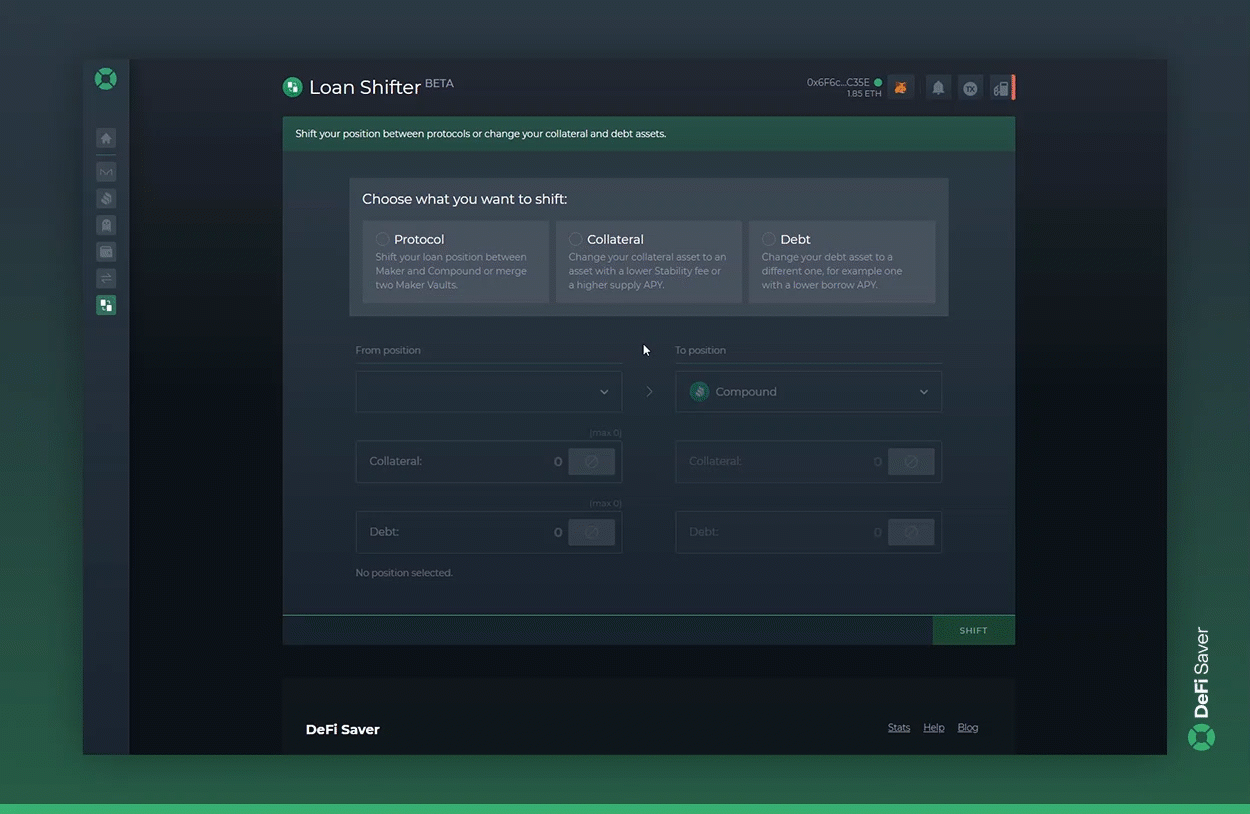Open the Maker protocol sidebar icon
1250x814 pixels.
[x=106, y=172]
